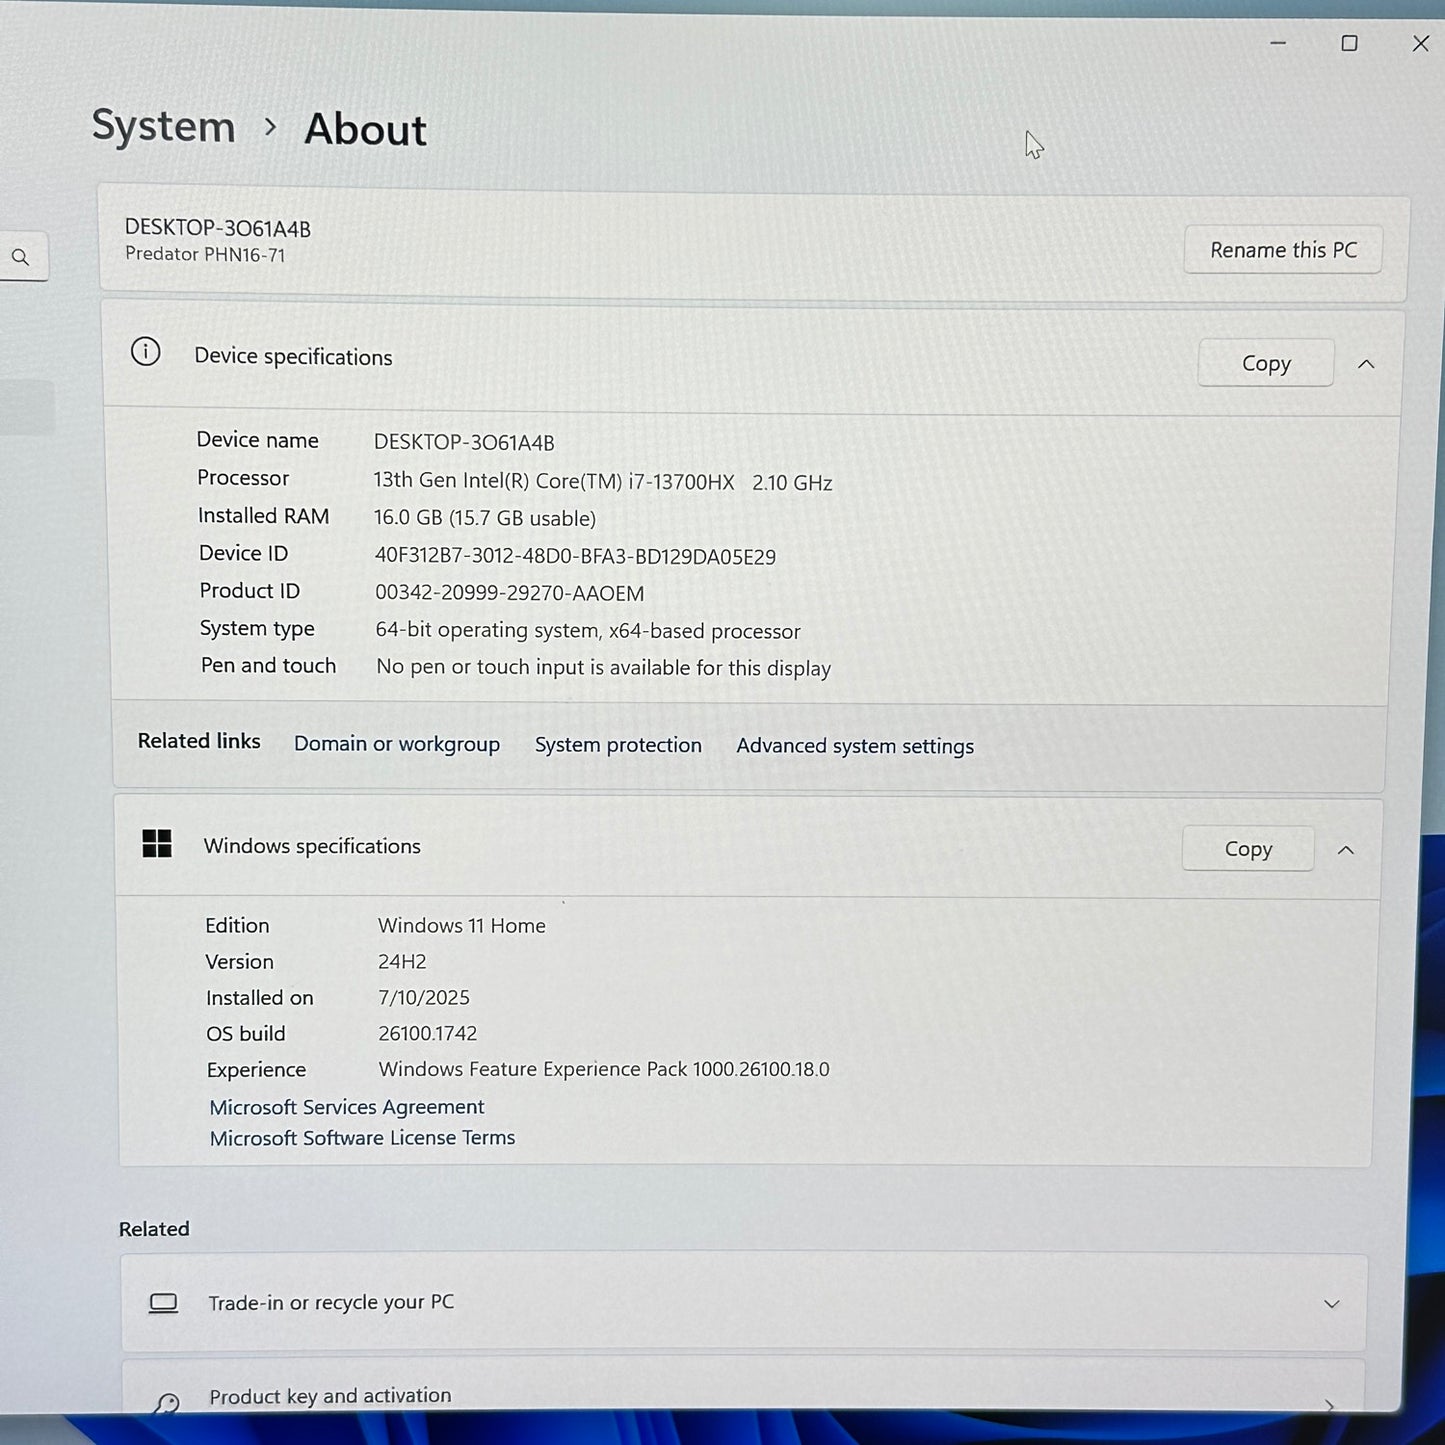Click the Device specifications info icon
Viewport: 1445px width, 1445px height.
click(x=146, y=352)
